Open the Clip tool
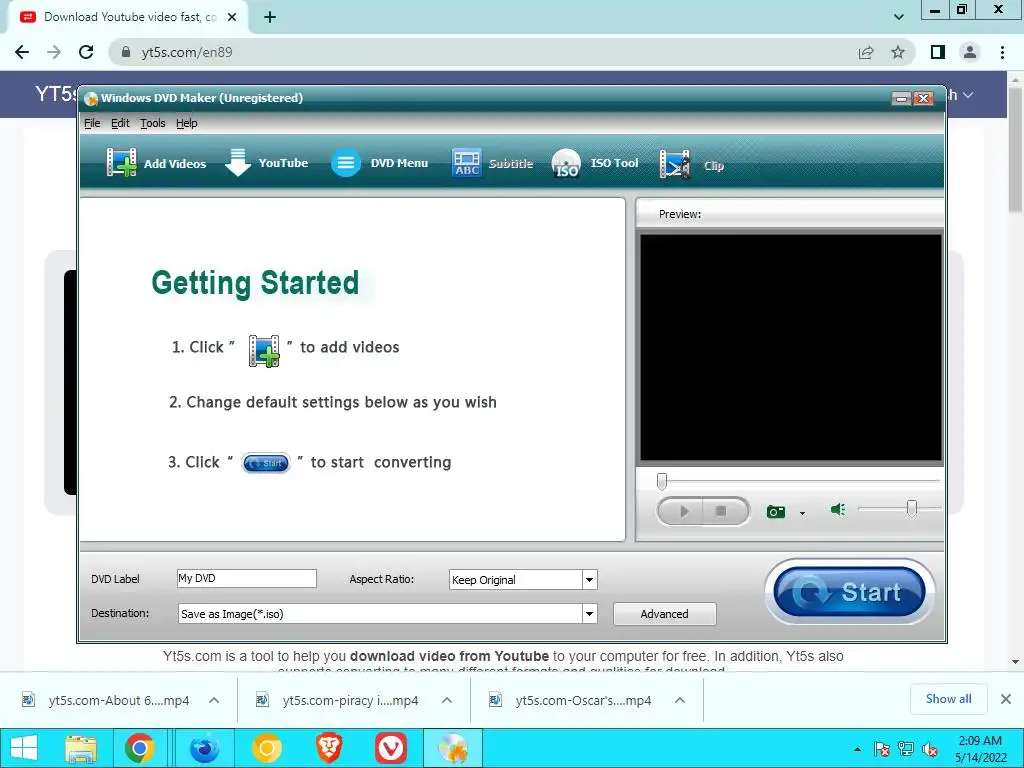This screenshot has width=1024, height=768. click(692, 164)
